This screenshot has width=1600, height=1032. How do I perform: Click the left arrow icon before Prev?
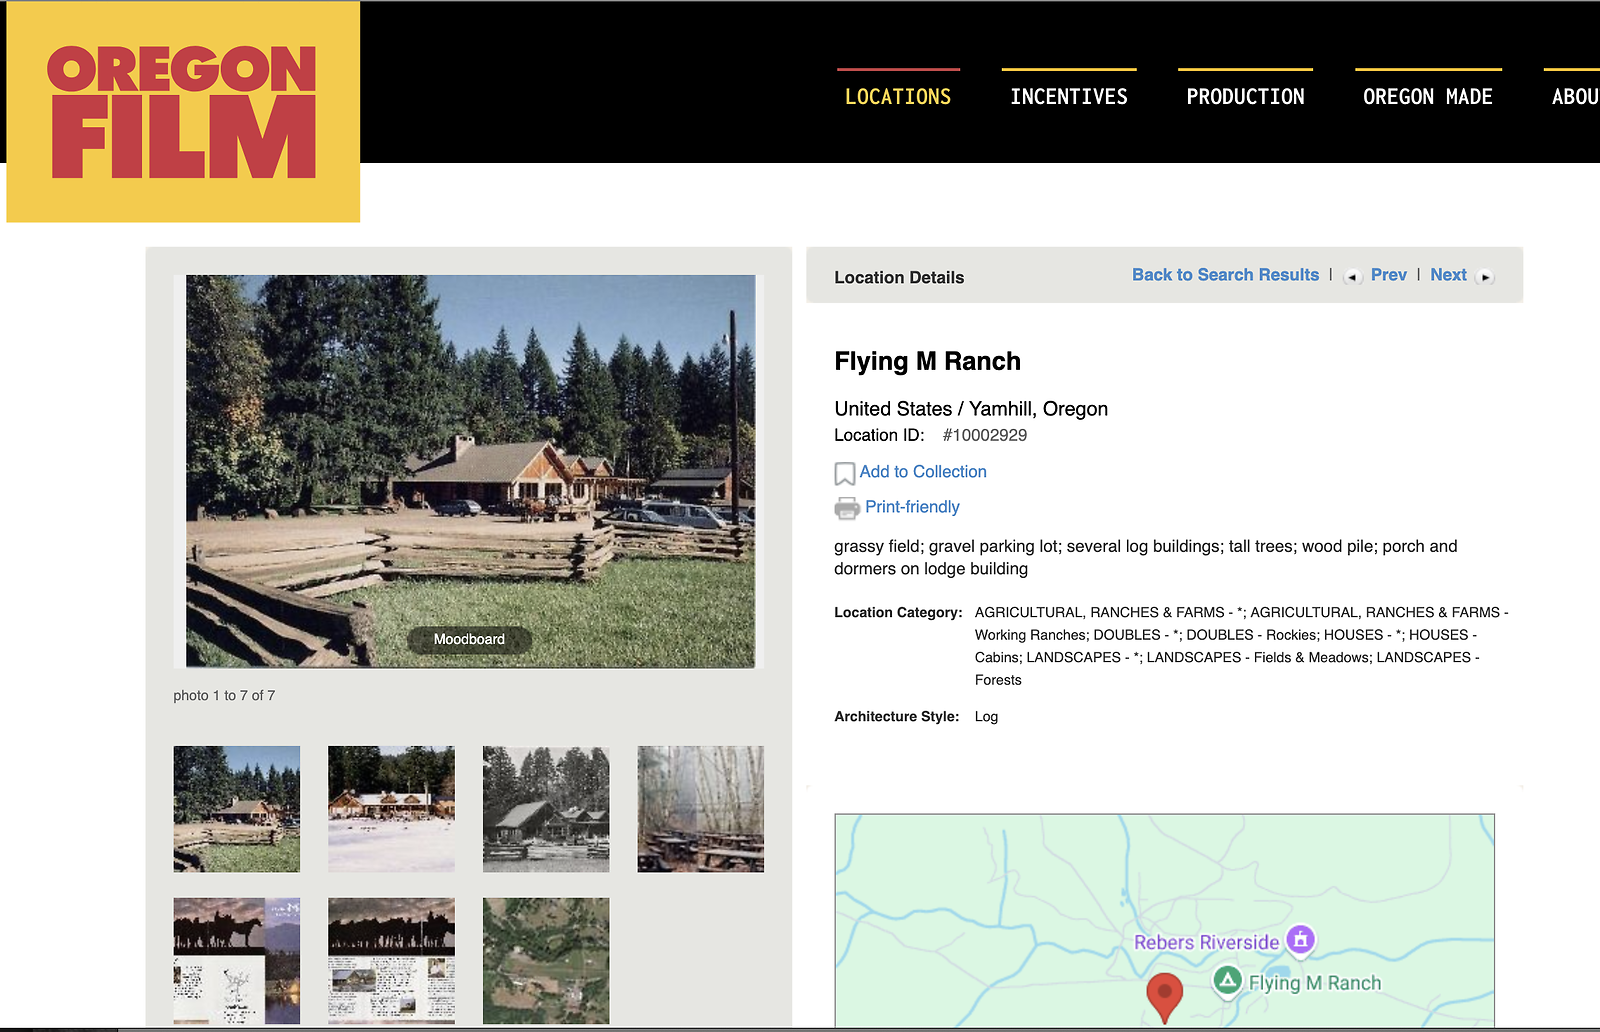pyautogui.click(x=1352, y=277)
